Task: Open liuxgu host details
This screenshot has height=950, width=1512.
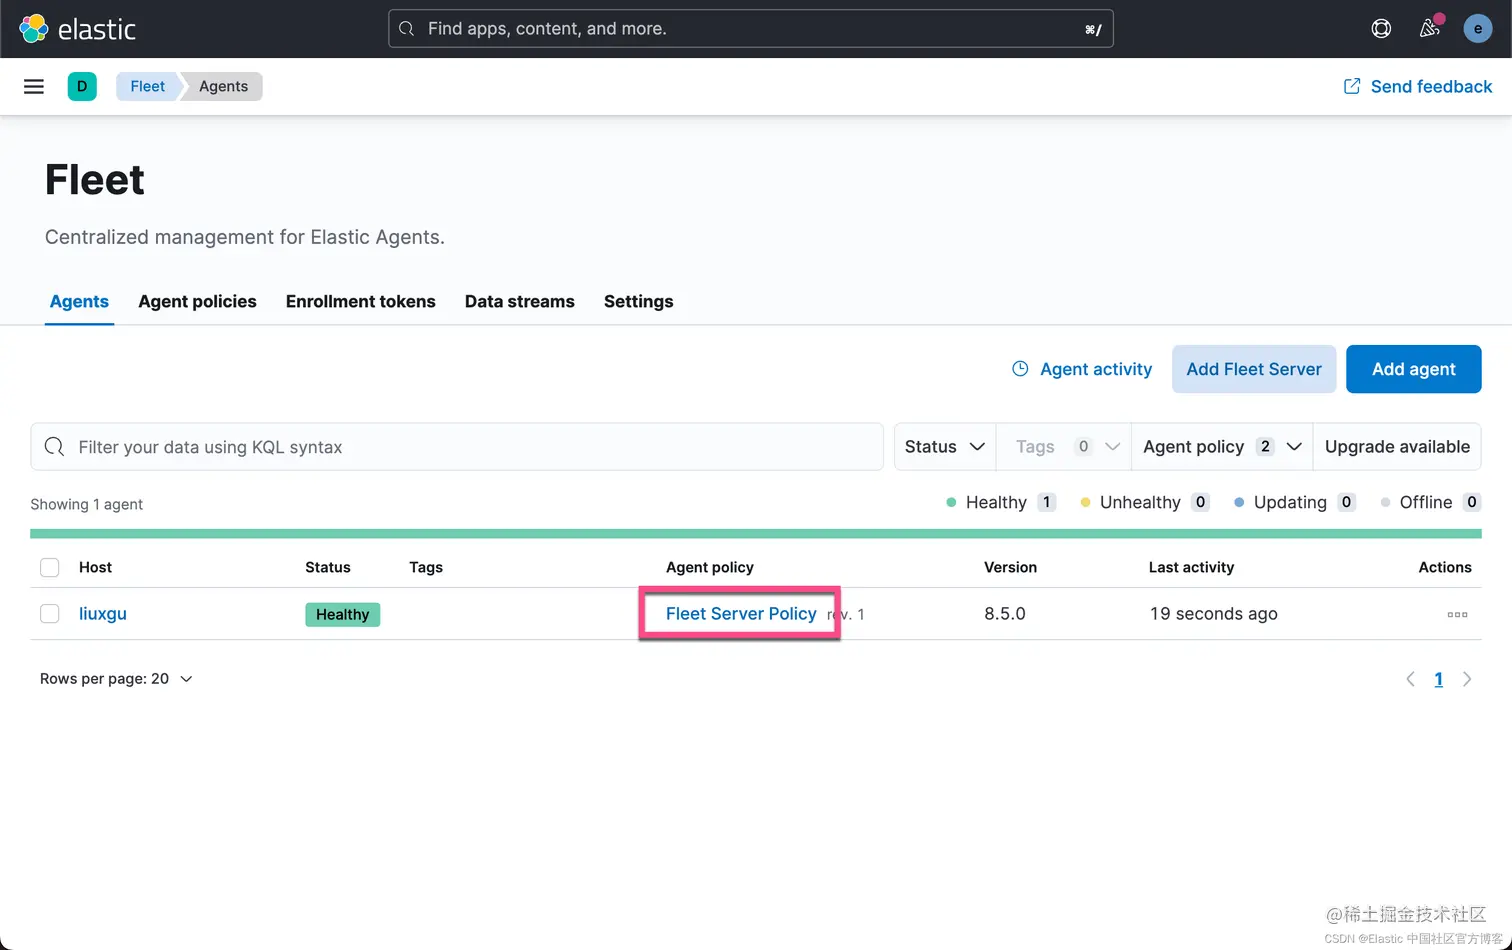Action: [x=103, y=614]
